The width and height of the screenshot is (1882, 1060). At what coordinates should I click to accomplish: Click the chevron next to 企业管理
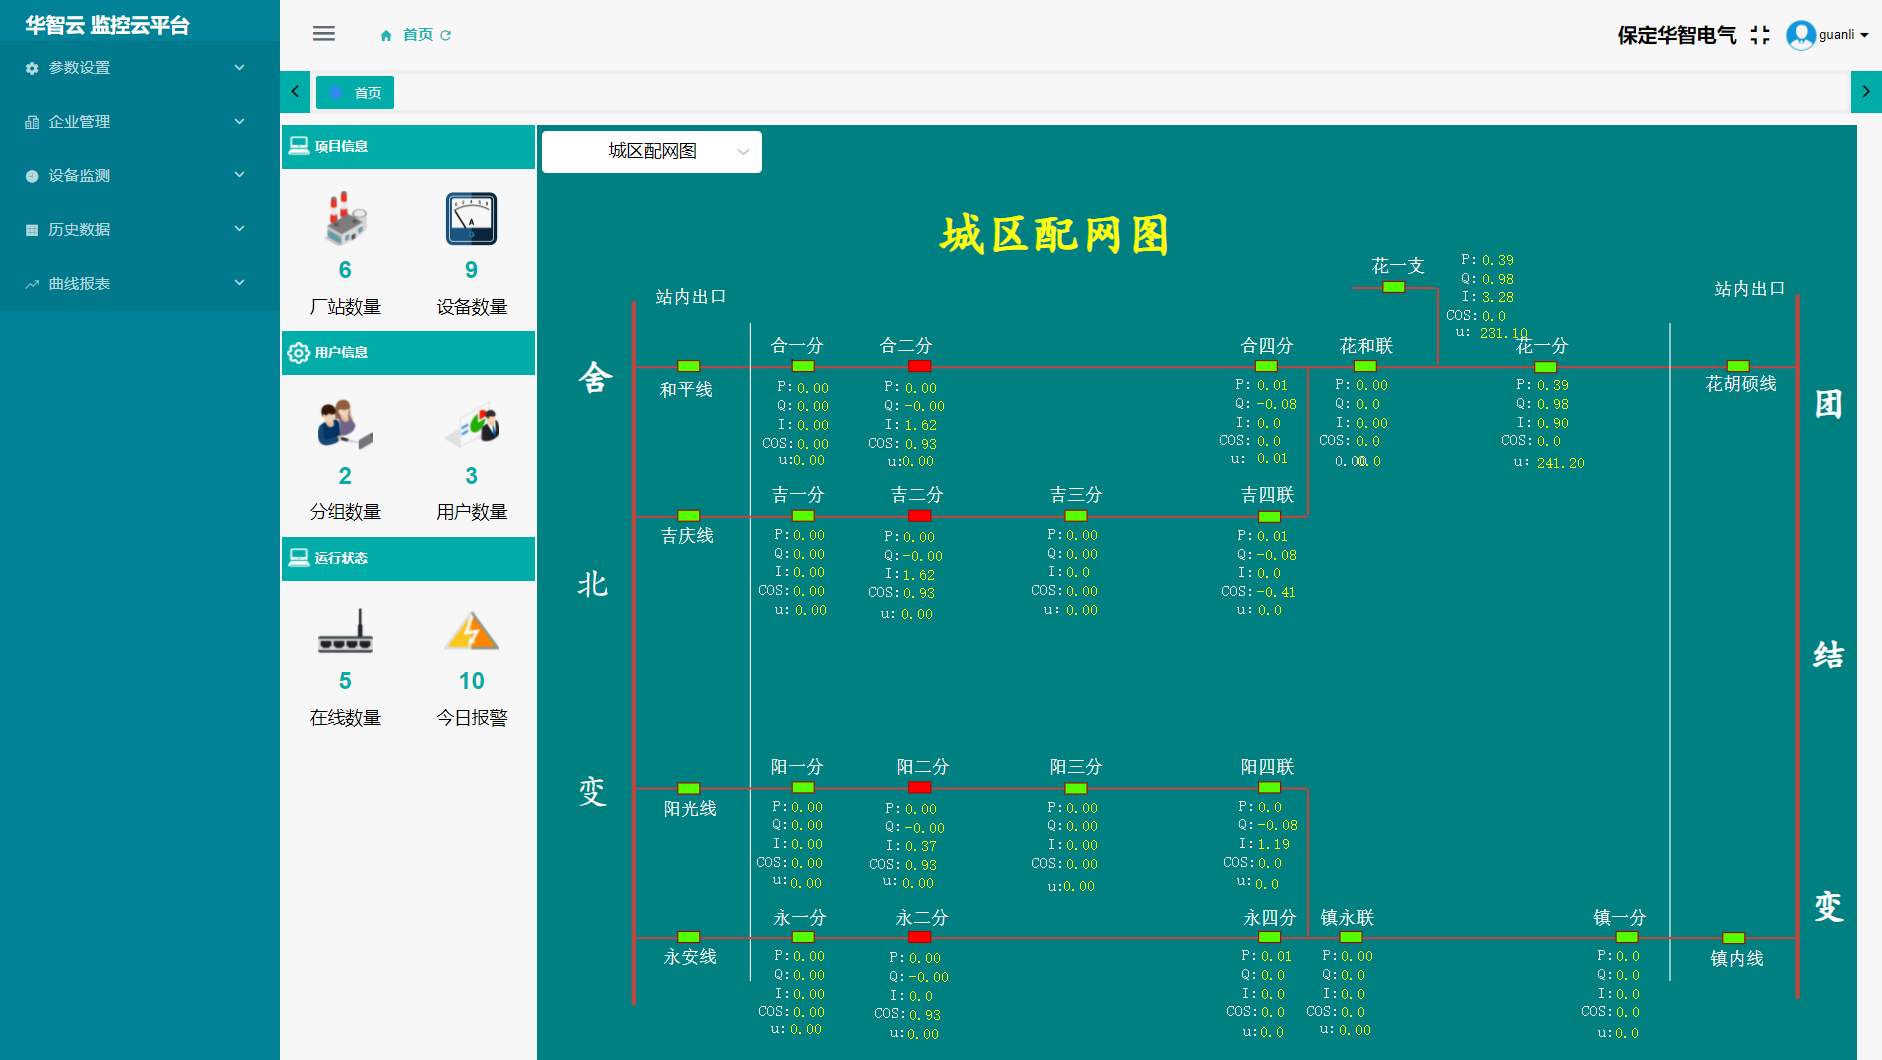pos(239,121)
